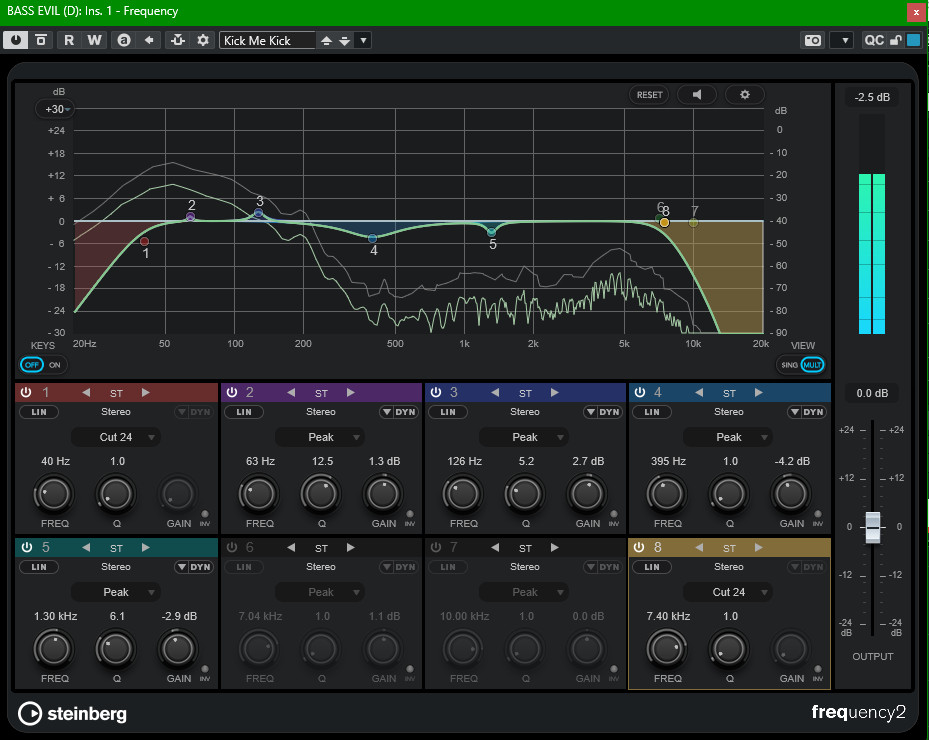
Task: Click the LIN button on band 2
Action: (x=243, y=412)
